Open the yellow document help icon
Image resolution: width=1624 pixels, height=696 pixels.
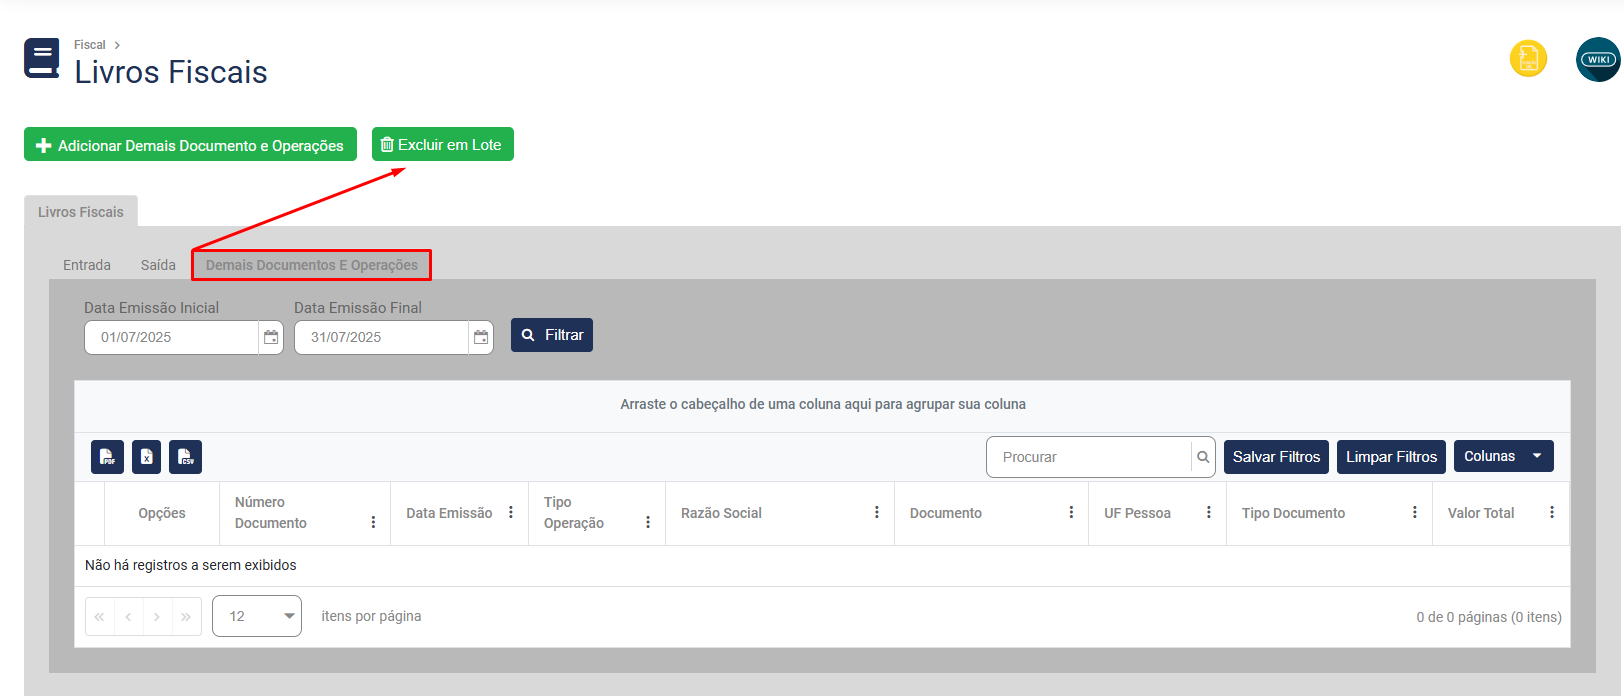coord(1528,59)
